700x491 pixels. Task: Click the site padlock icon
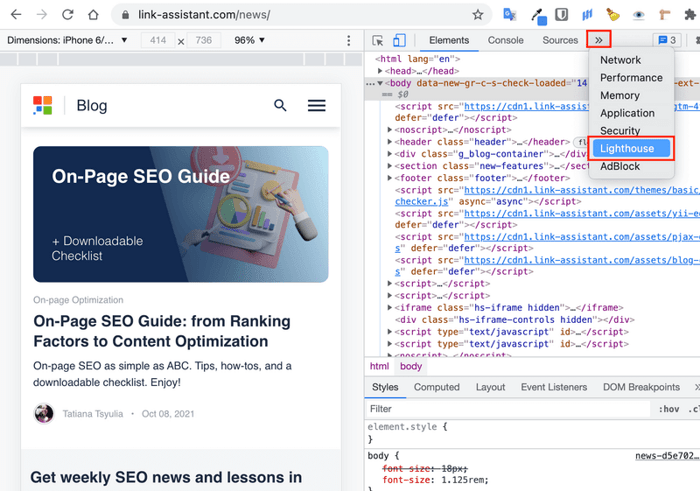point(125,15)
